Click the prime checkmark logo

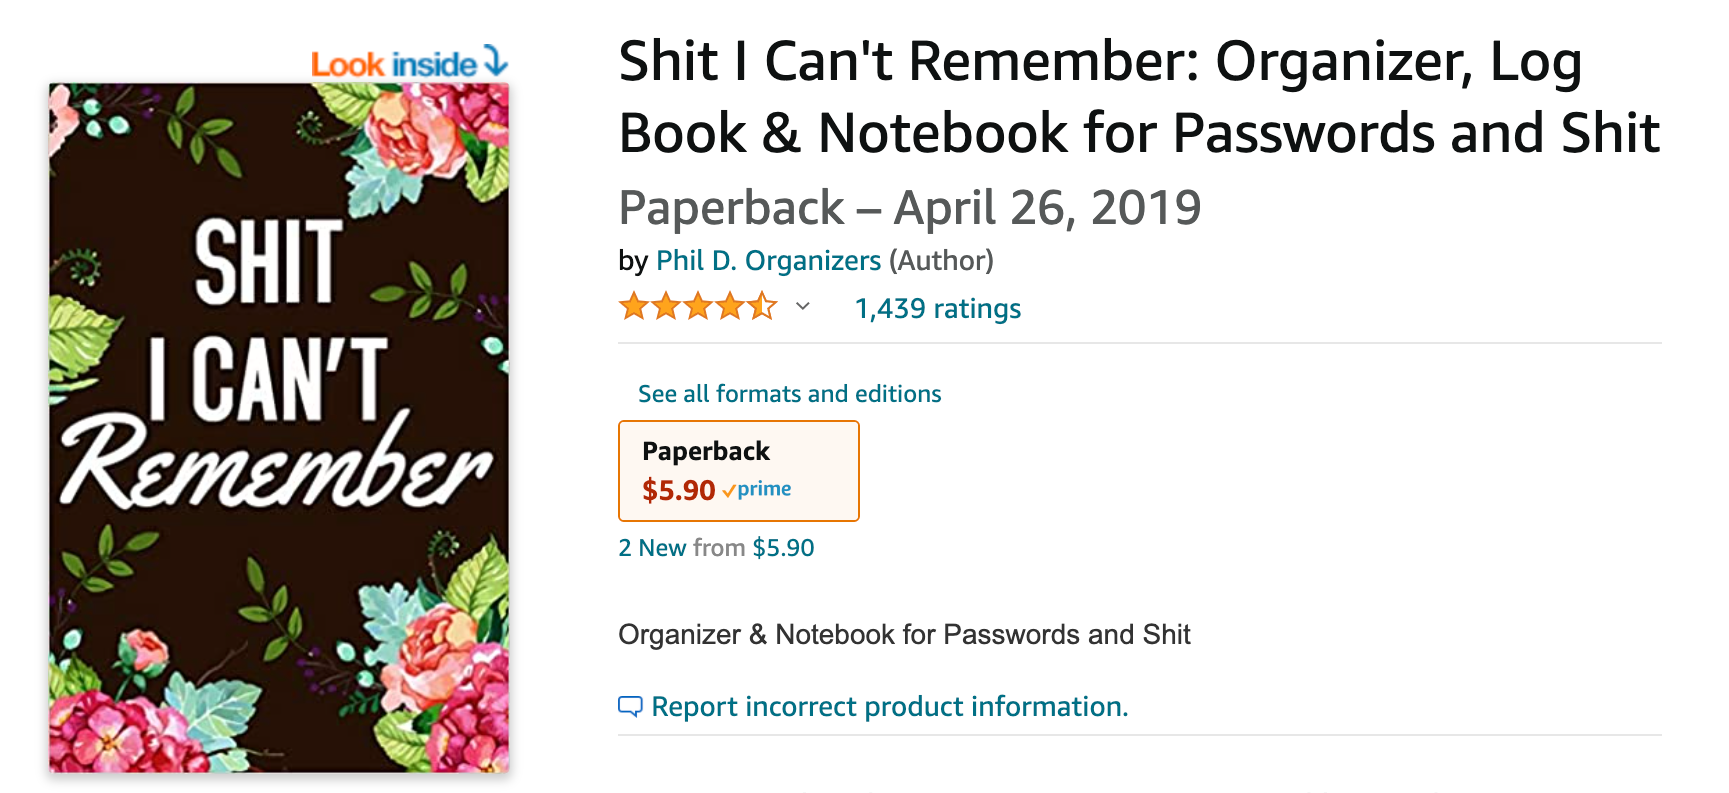coord(757,489)
